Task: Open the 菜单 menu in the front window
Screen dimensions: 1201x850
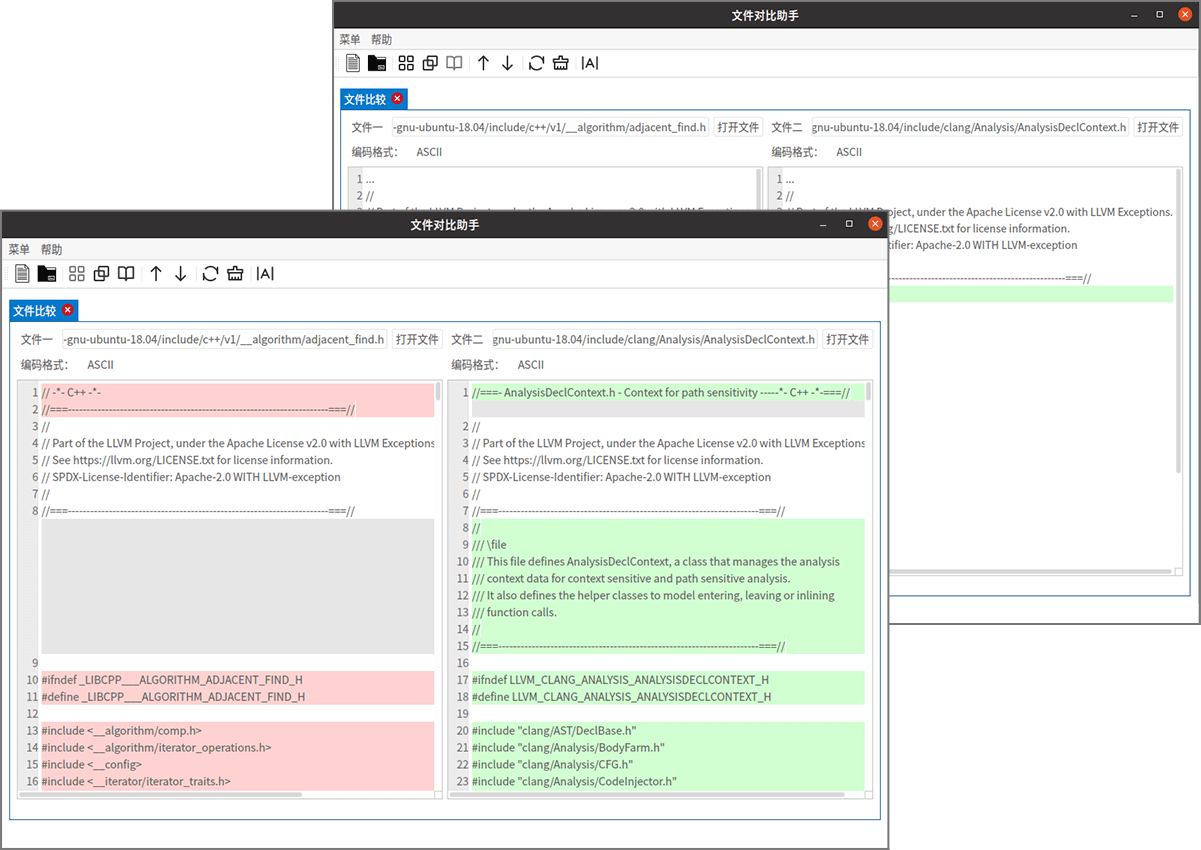Action: click(x=19, y=250)
